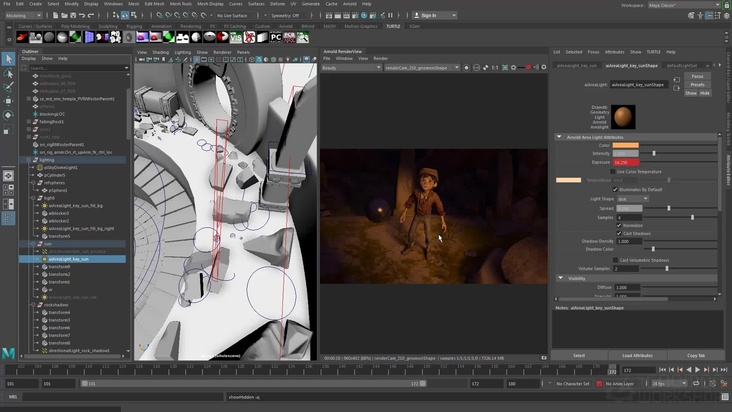Click the Undo arrow icon

[x=82, y=15]
